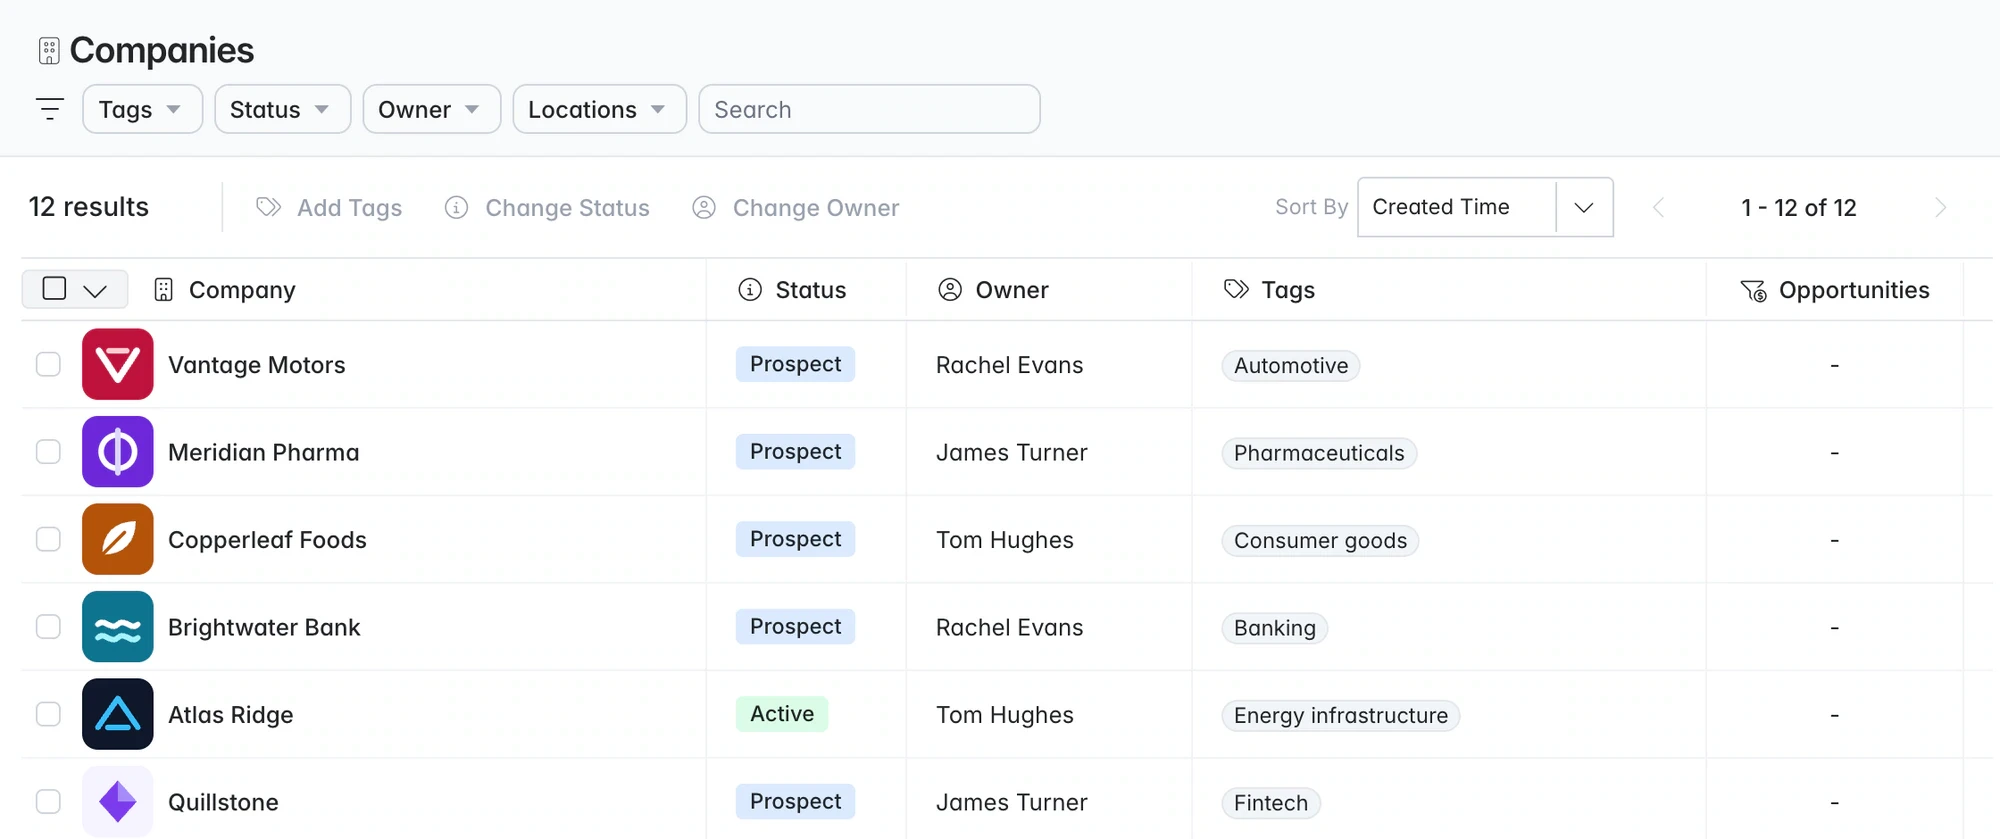Click the Pharmaceuticals tag chip

click(1319, 453)
